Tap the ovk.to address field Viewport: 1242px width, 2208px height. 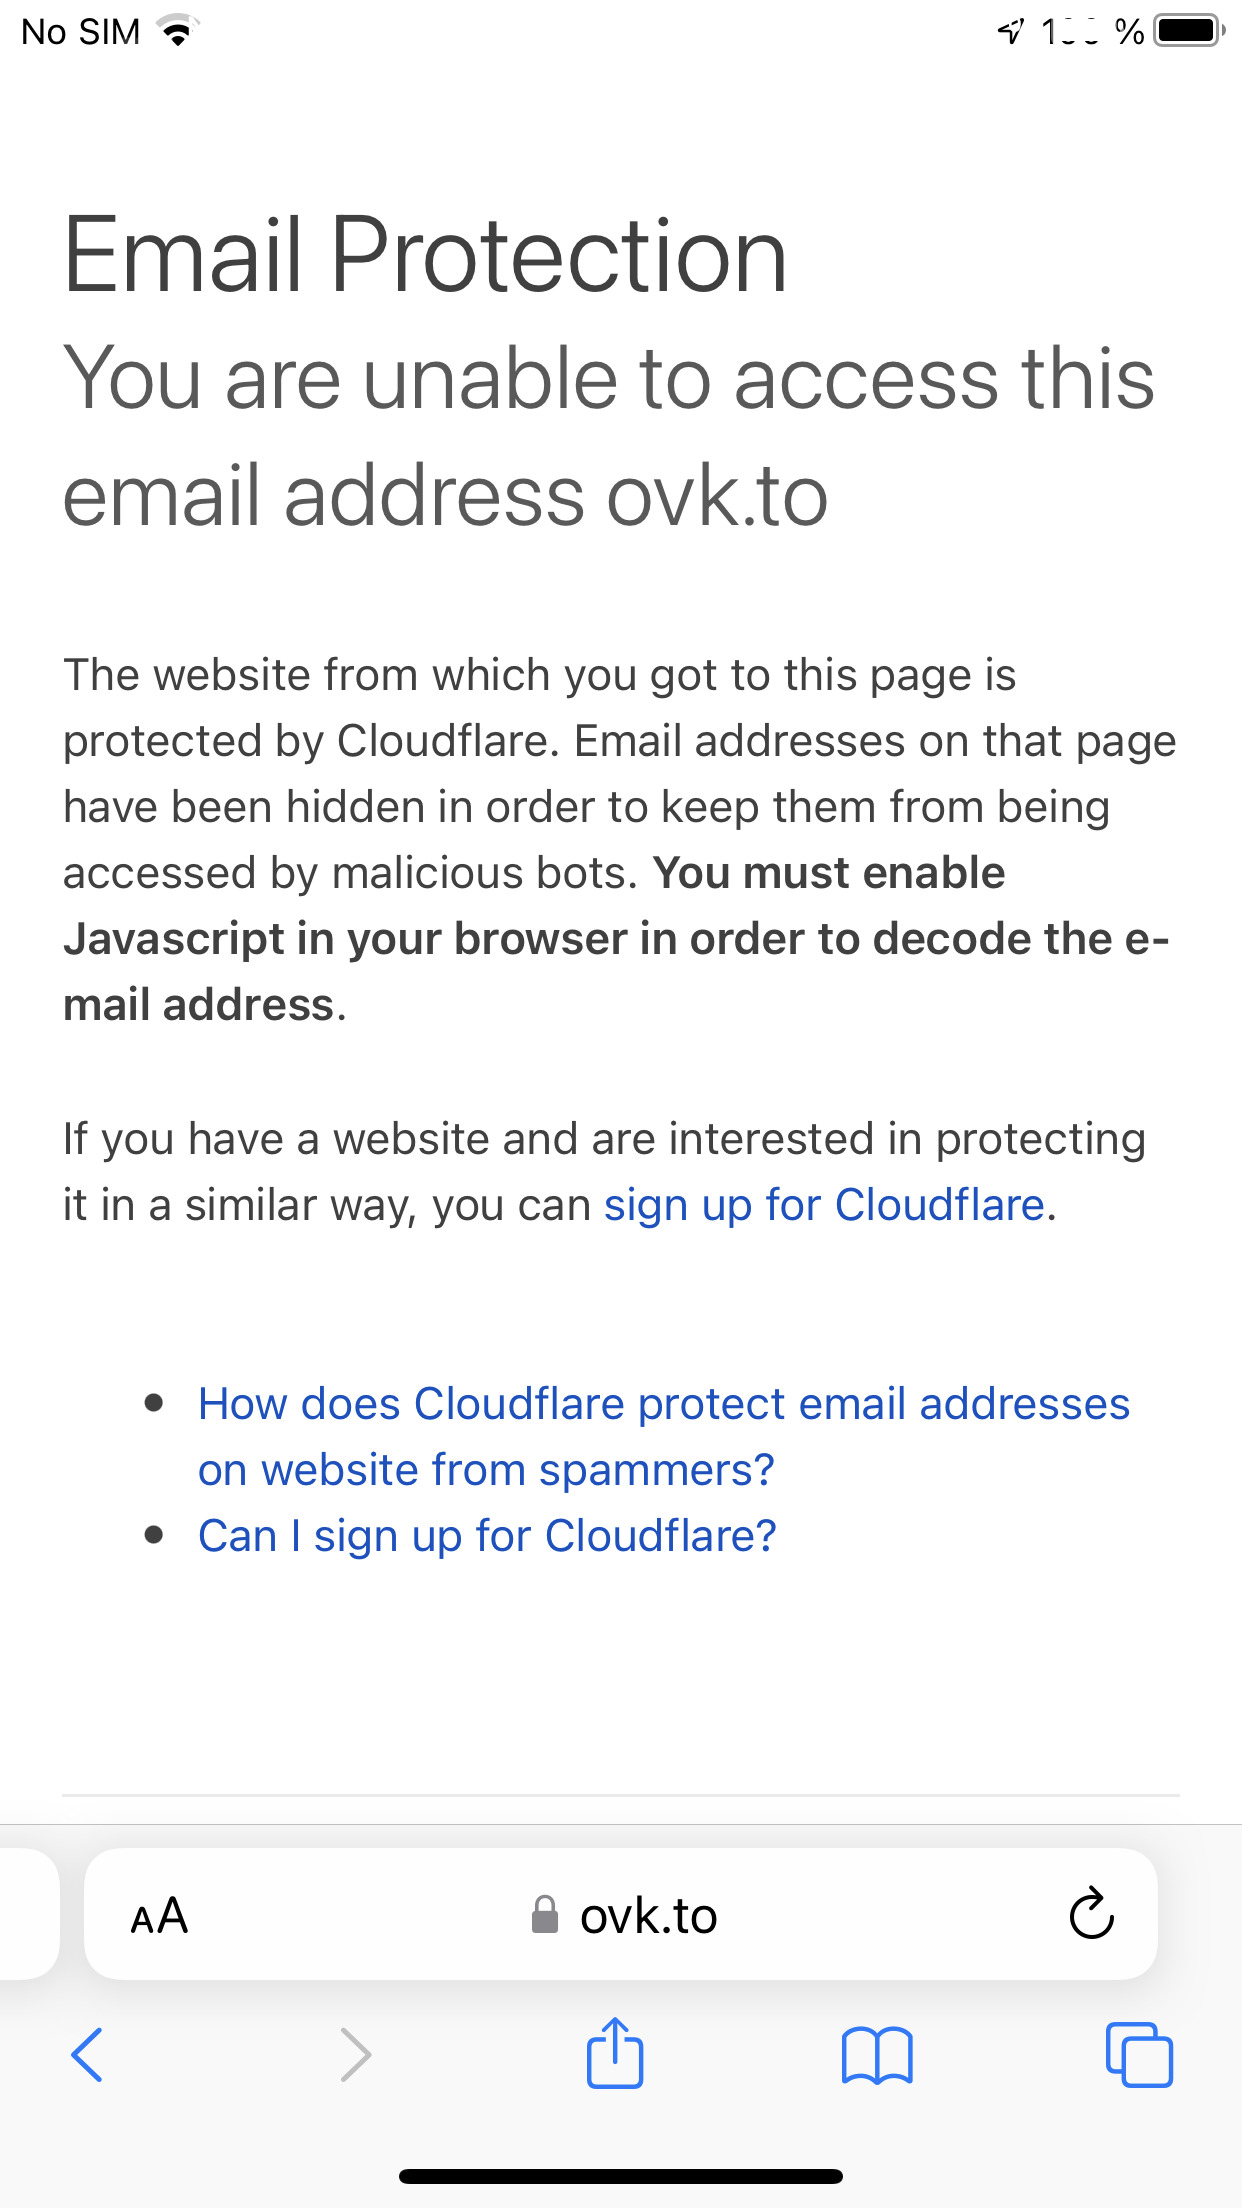click(x=648, y=1916)
